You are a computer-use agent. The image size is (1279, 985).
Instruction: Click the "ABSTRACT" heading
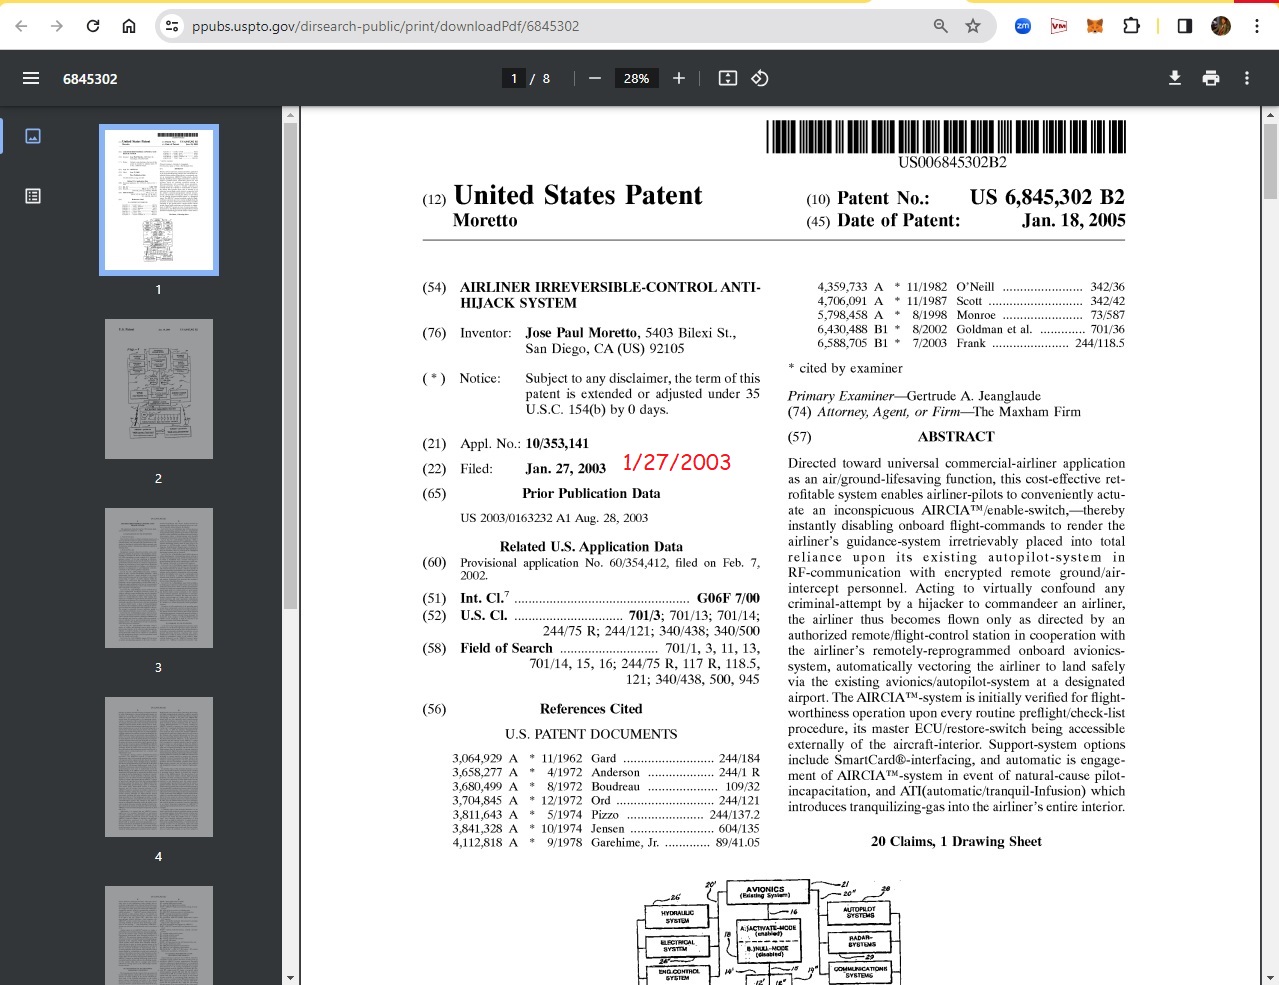click(x=956, y=437)
